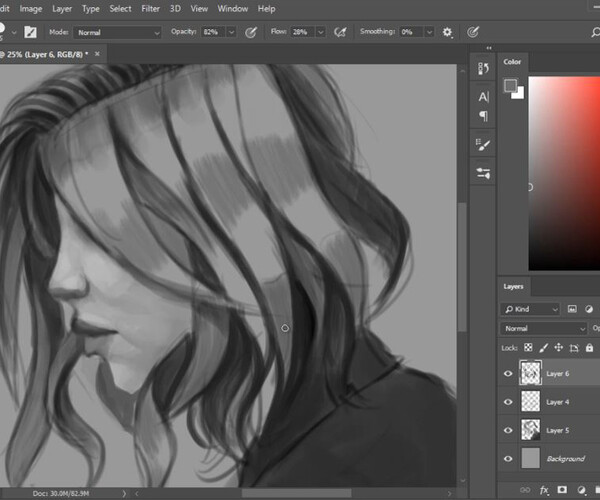Filter layers by pixel type icon

click(572, 309)
